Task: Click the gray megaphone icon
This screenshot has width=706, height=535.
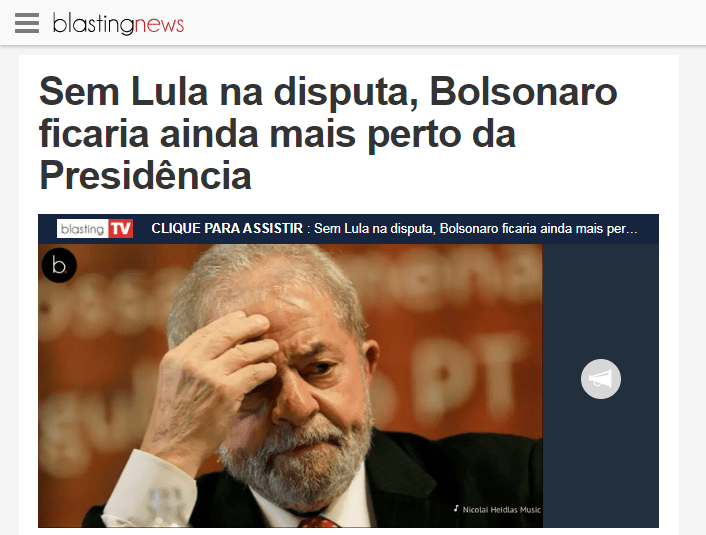Action: pos(601,379)
